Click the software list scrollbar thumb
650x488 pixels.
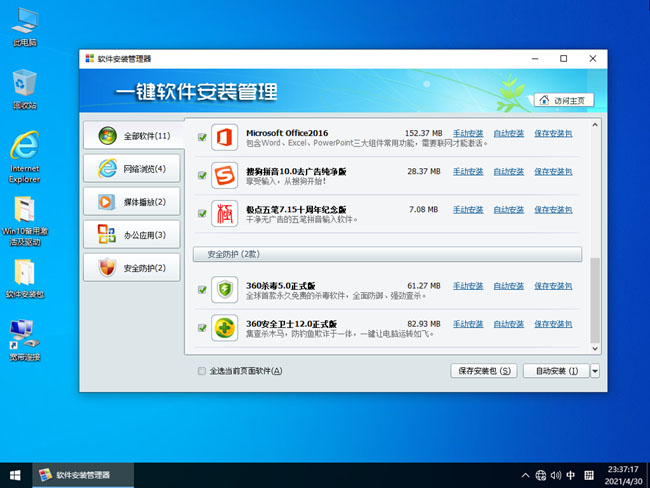(595, 300)
